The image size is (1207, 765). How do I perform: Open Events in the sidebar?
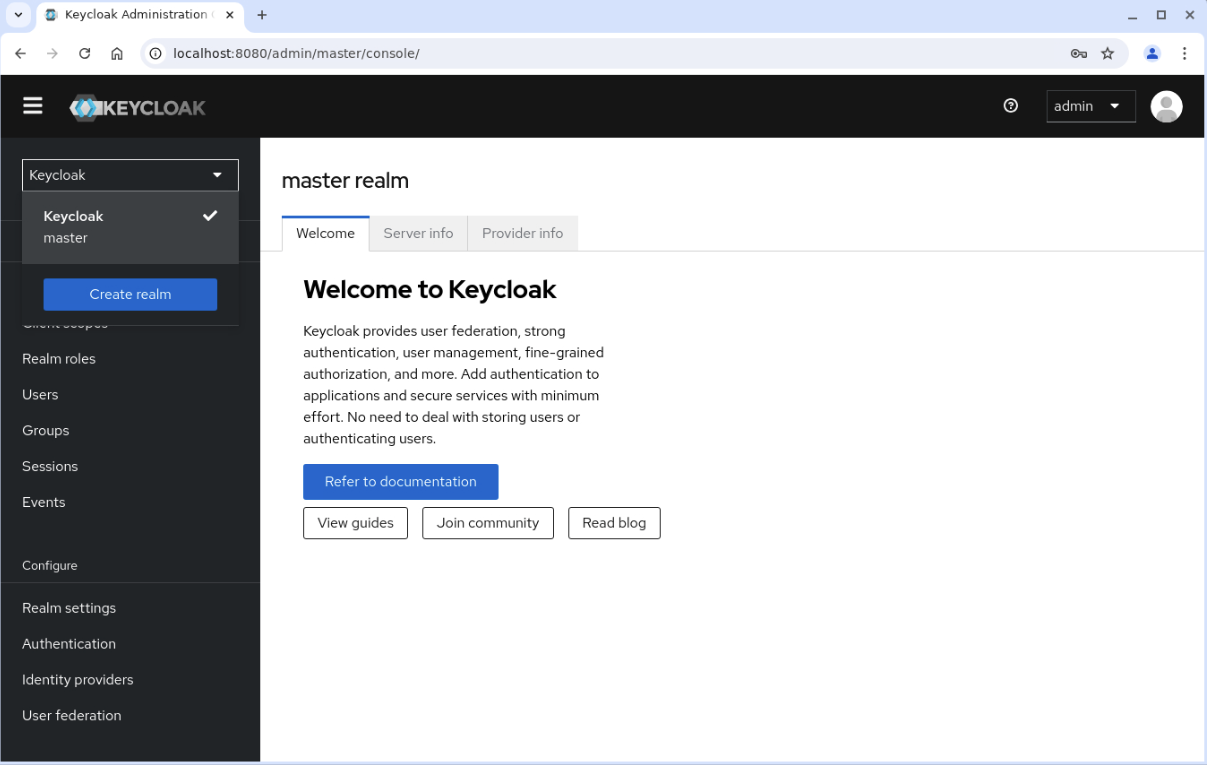pos(44,503)
